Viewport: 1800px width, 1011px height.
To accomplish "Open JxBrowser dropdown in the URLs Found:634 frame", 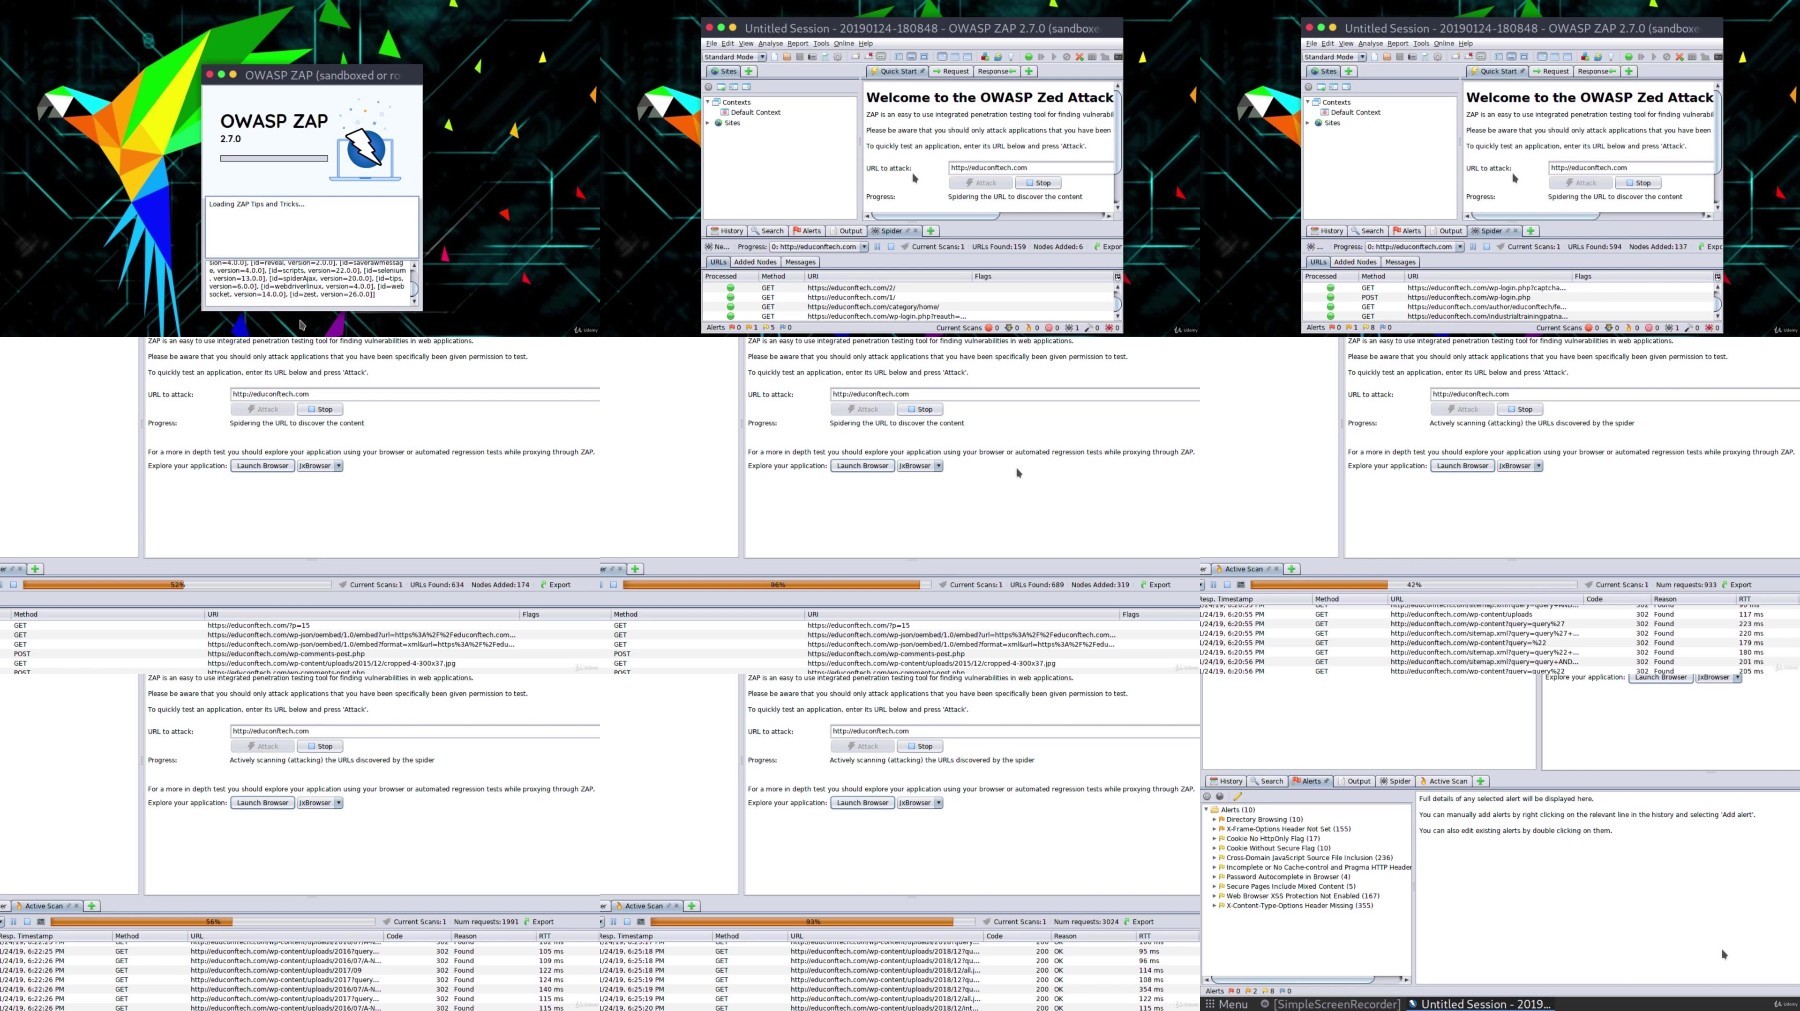I will click(339, 465).
